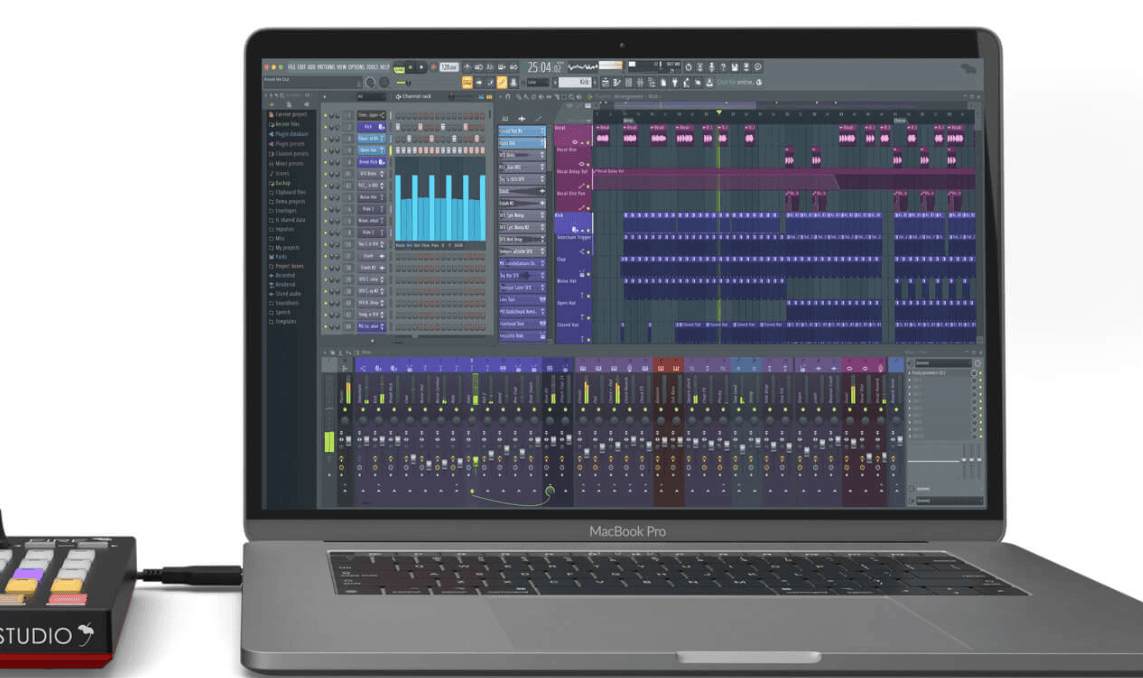Open the FILE menu
1143x678 pixels.
(292, 67)
